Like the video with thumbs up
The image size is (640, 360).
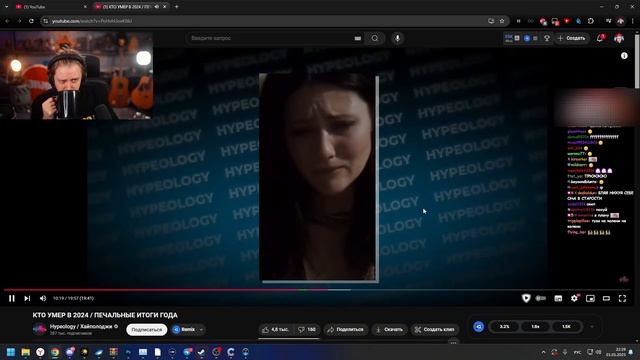point(276,329)
